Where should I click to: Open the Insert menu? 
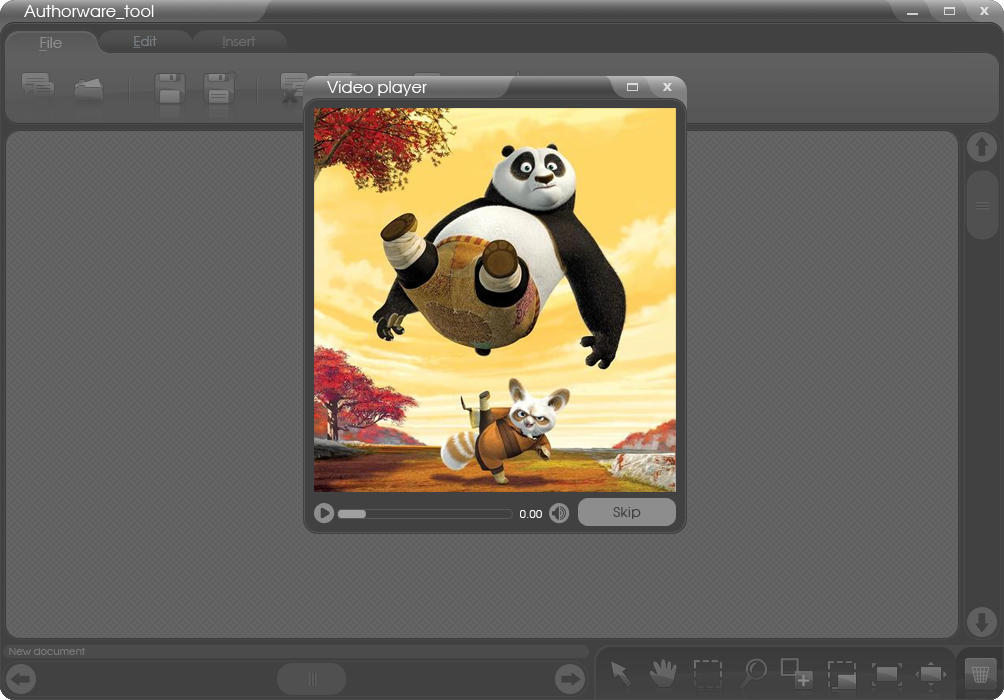(238, 42)
